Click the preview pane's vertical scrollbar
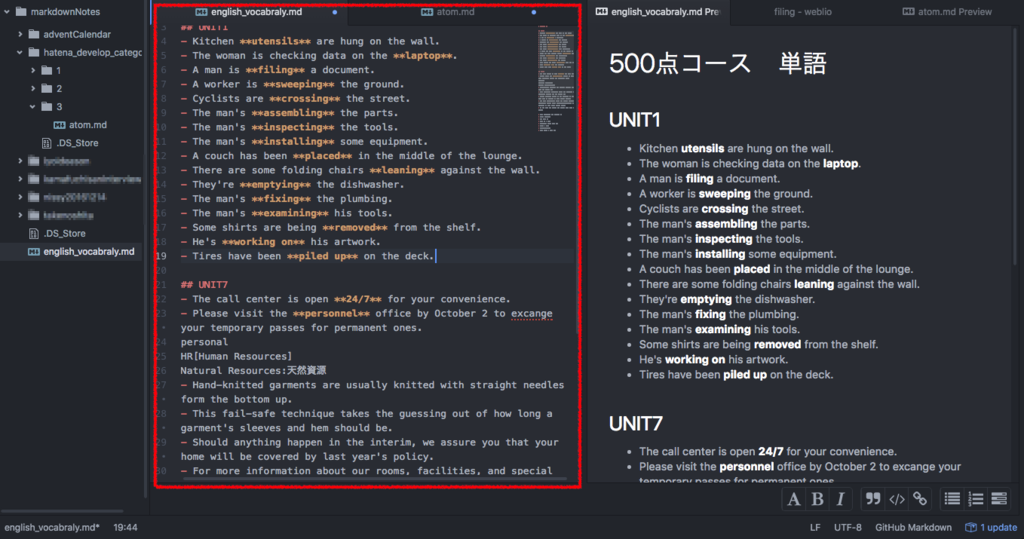Screen dimensions: 1024x539 tap(1017, 147)
